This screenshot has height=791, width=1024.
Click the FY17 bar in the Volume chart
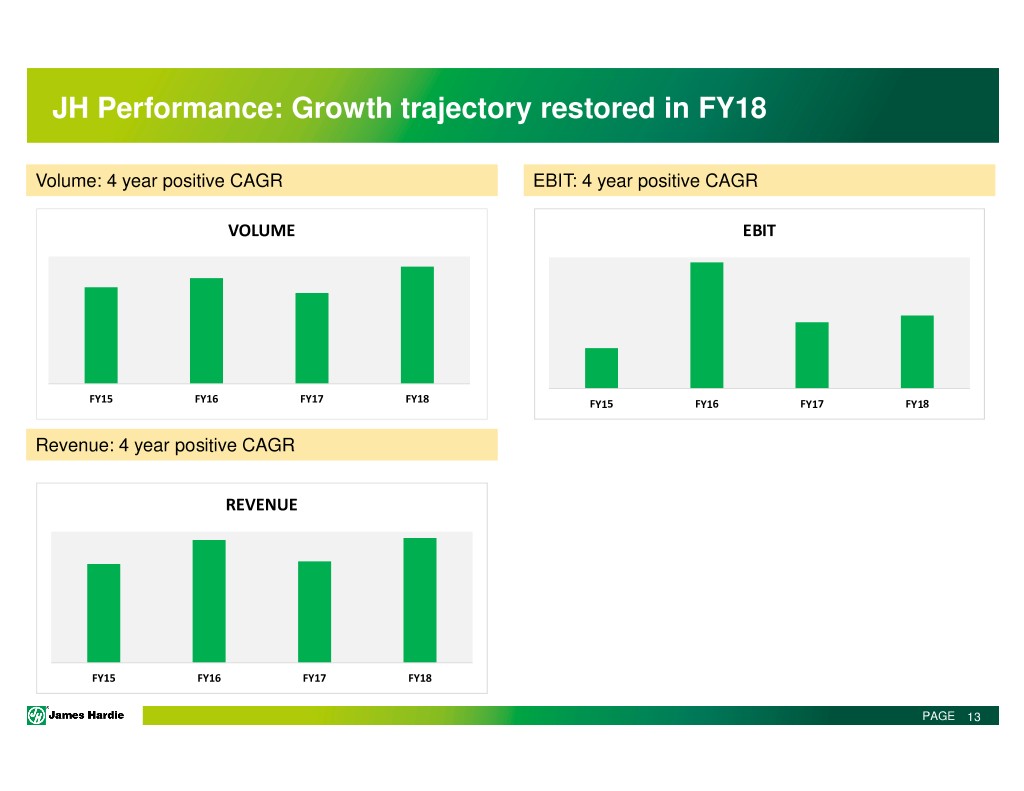[312, 338]
